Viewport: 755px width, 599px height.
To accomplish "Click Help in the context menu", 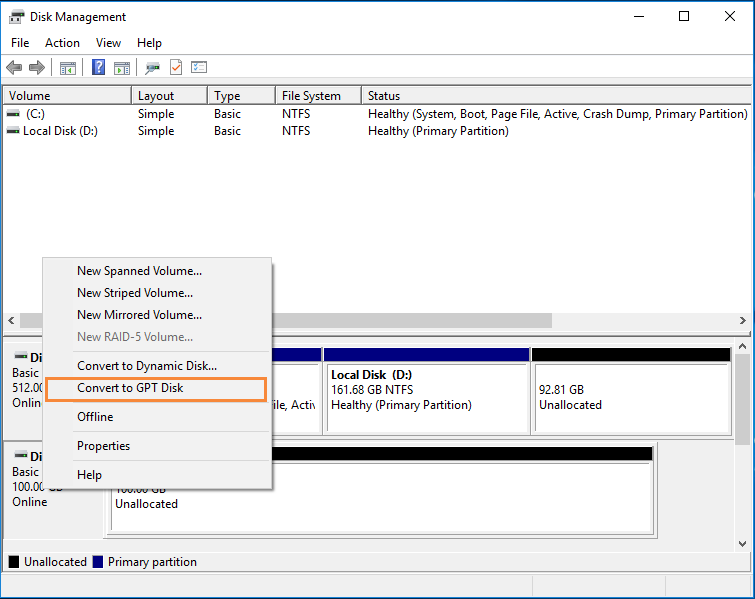I will pyautogui.click(x=157, y=475).
